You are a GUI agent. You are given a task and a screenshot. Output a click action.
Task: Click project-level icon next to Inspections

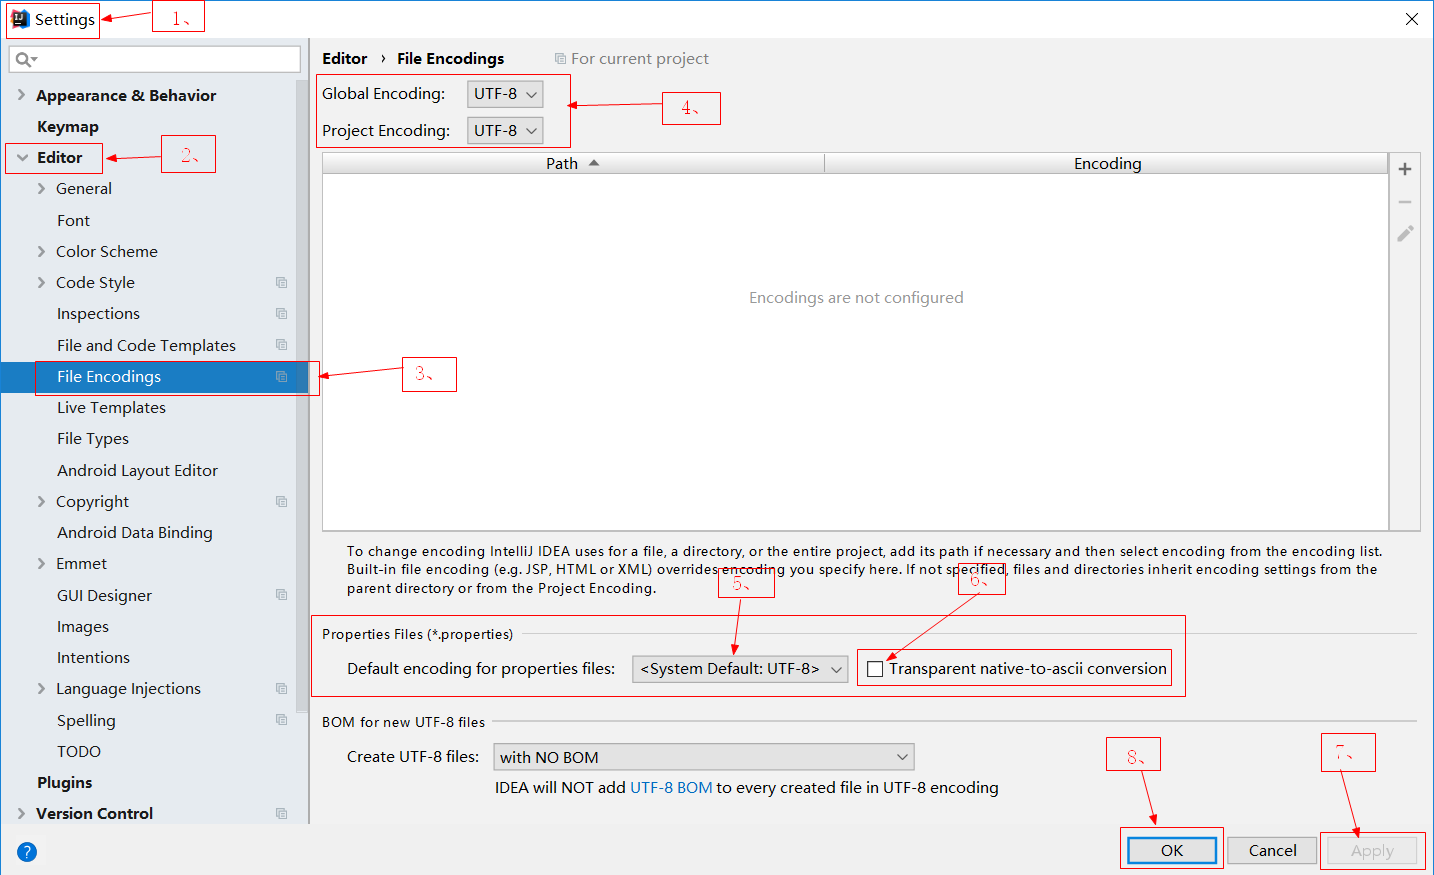[x=281, y=314]
